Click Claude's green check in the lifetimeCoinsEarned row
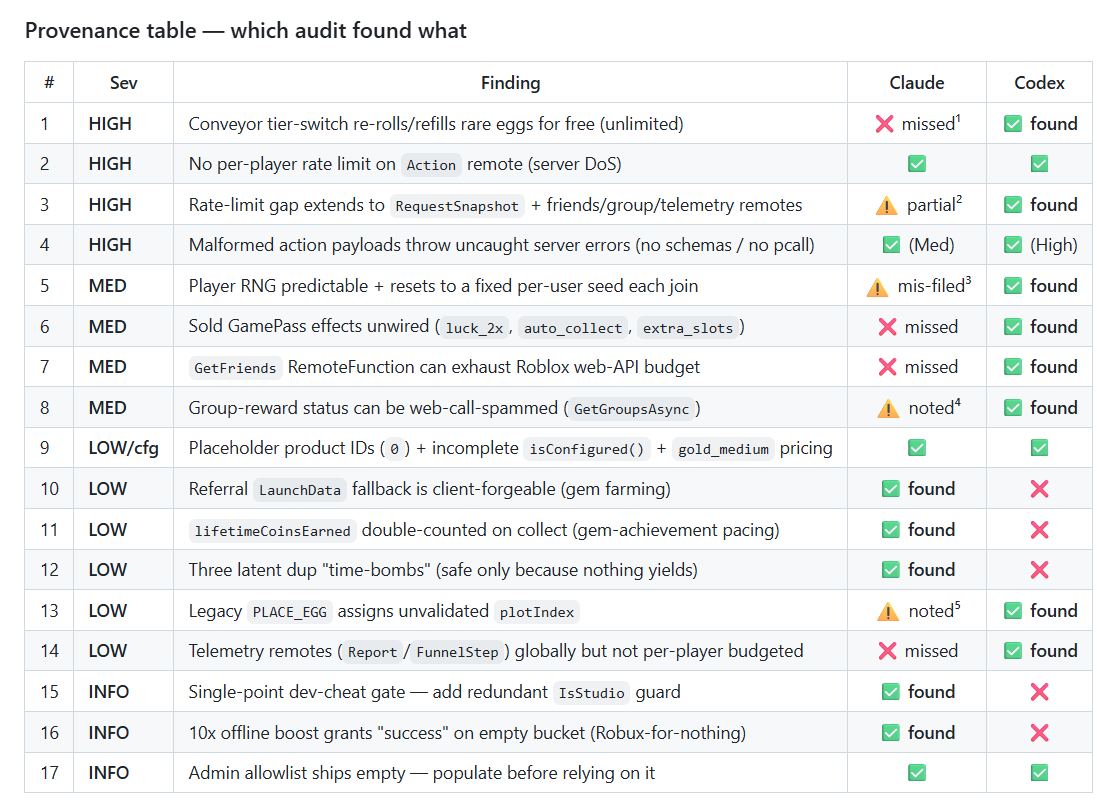The height and width of the screenshot is (803, 1097). click(x=891, y=530)
